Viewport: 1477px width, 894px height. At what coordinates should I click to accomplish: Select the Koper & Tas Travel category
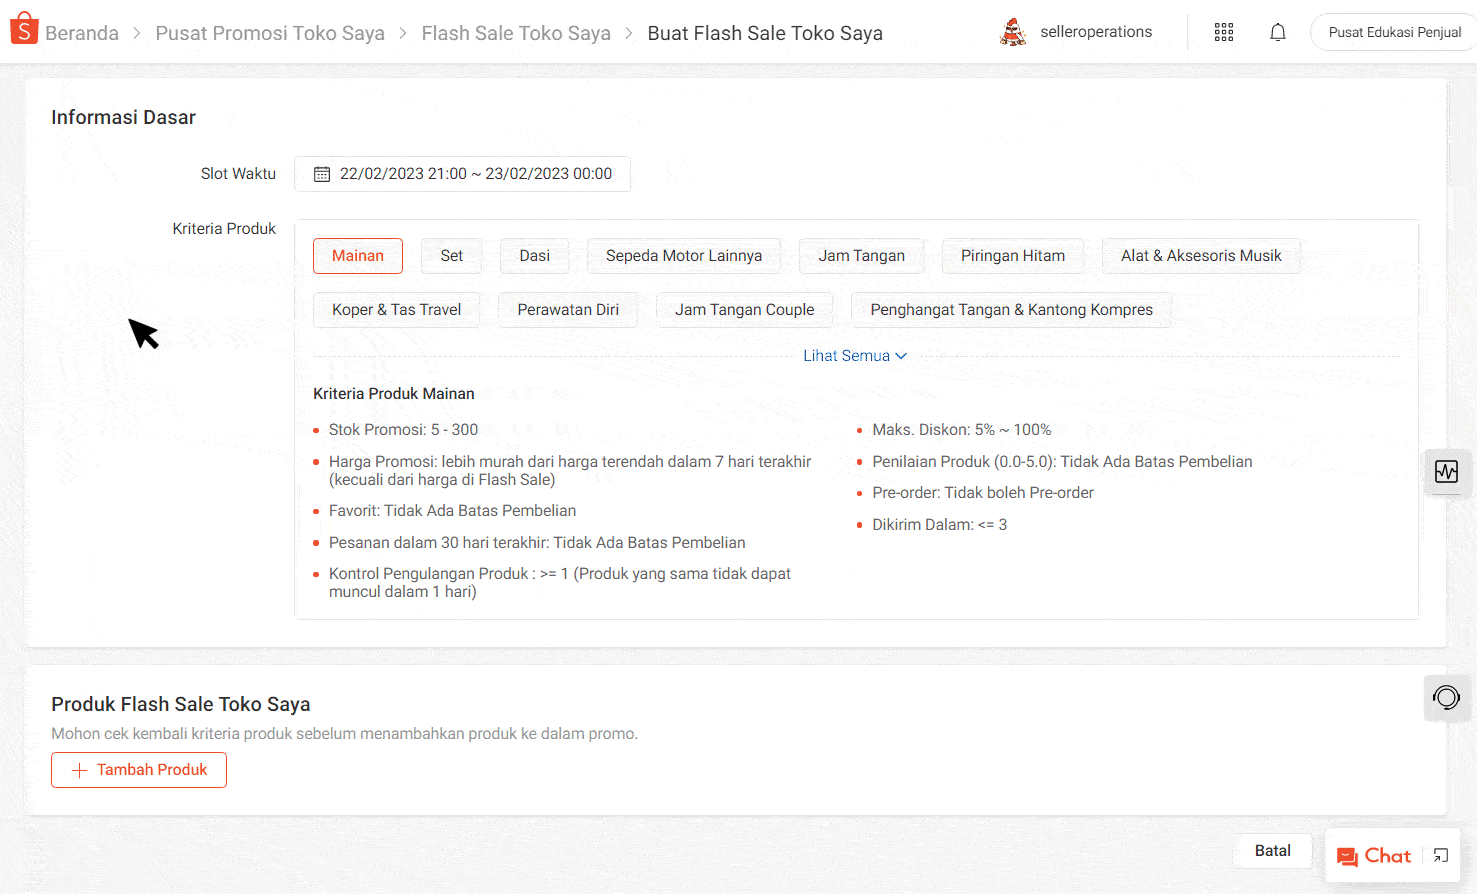pos(396,309)
